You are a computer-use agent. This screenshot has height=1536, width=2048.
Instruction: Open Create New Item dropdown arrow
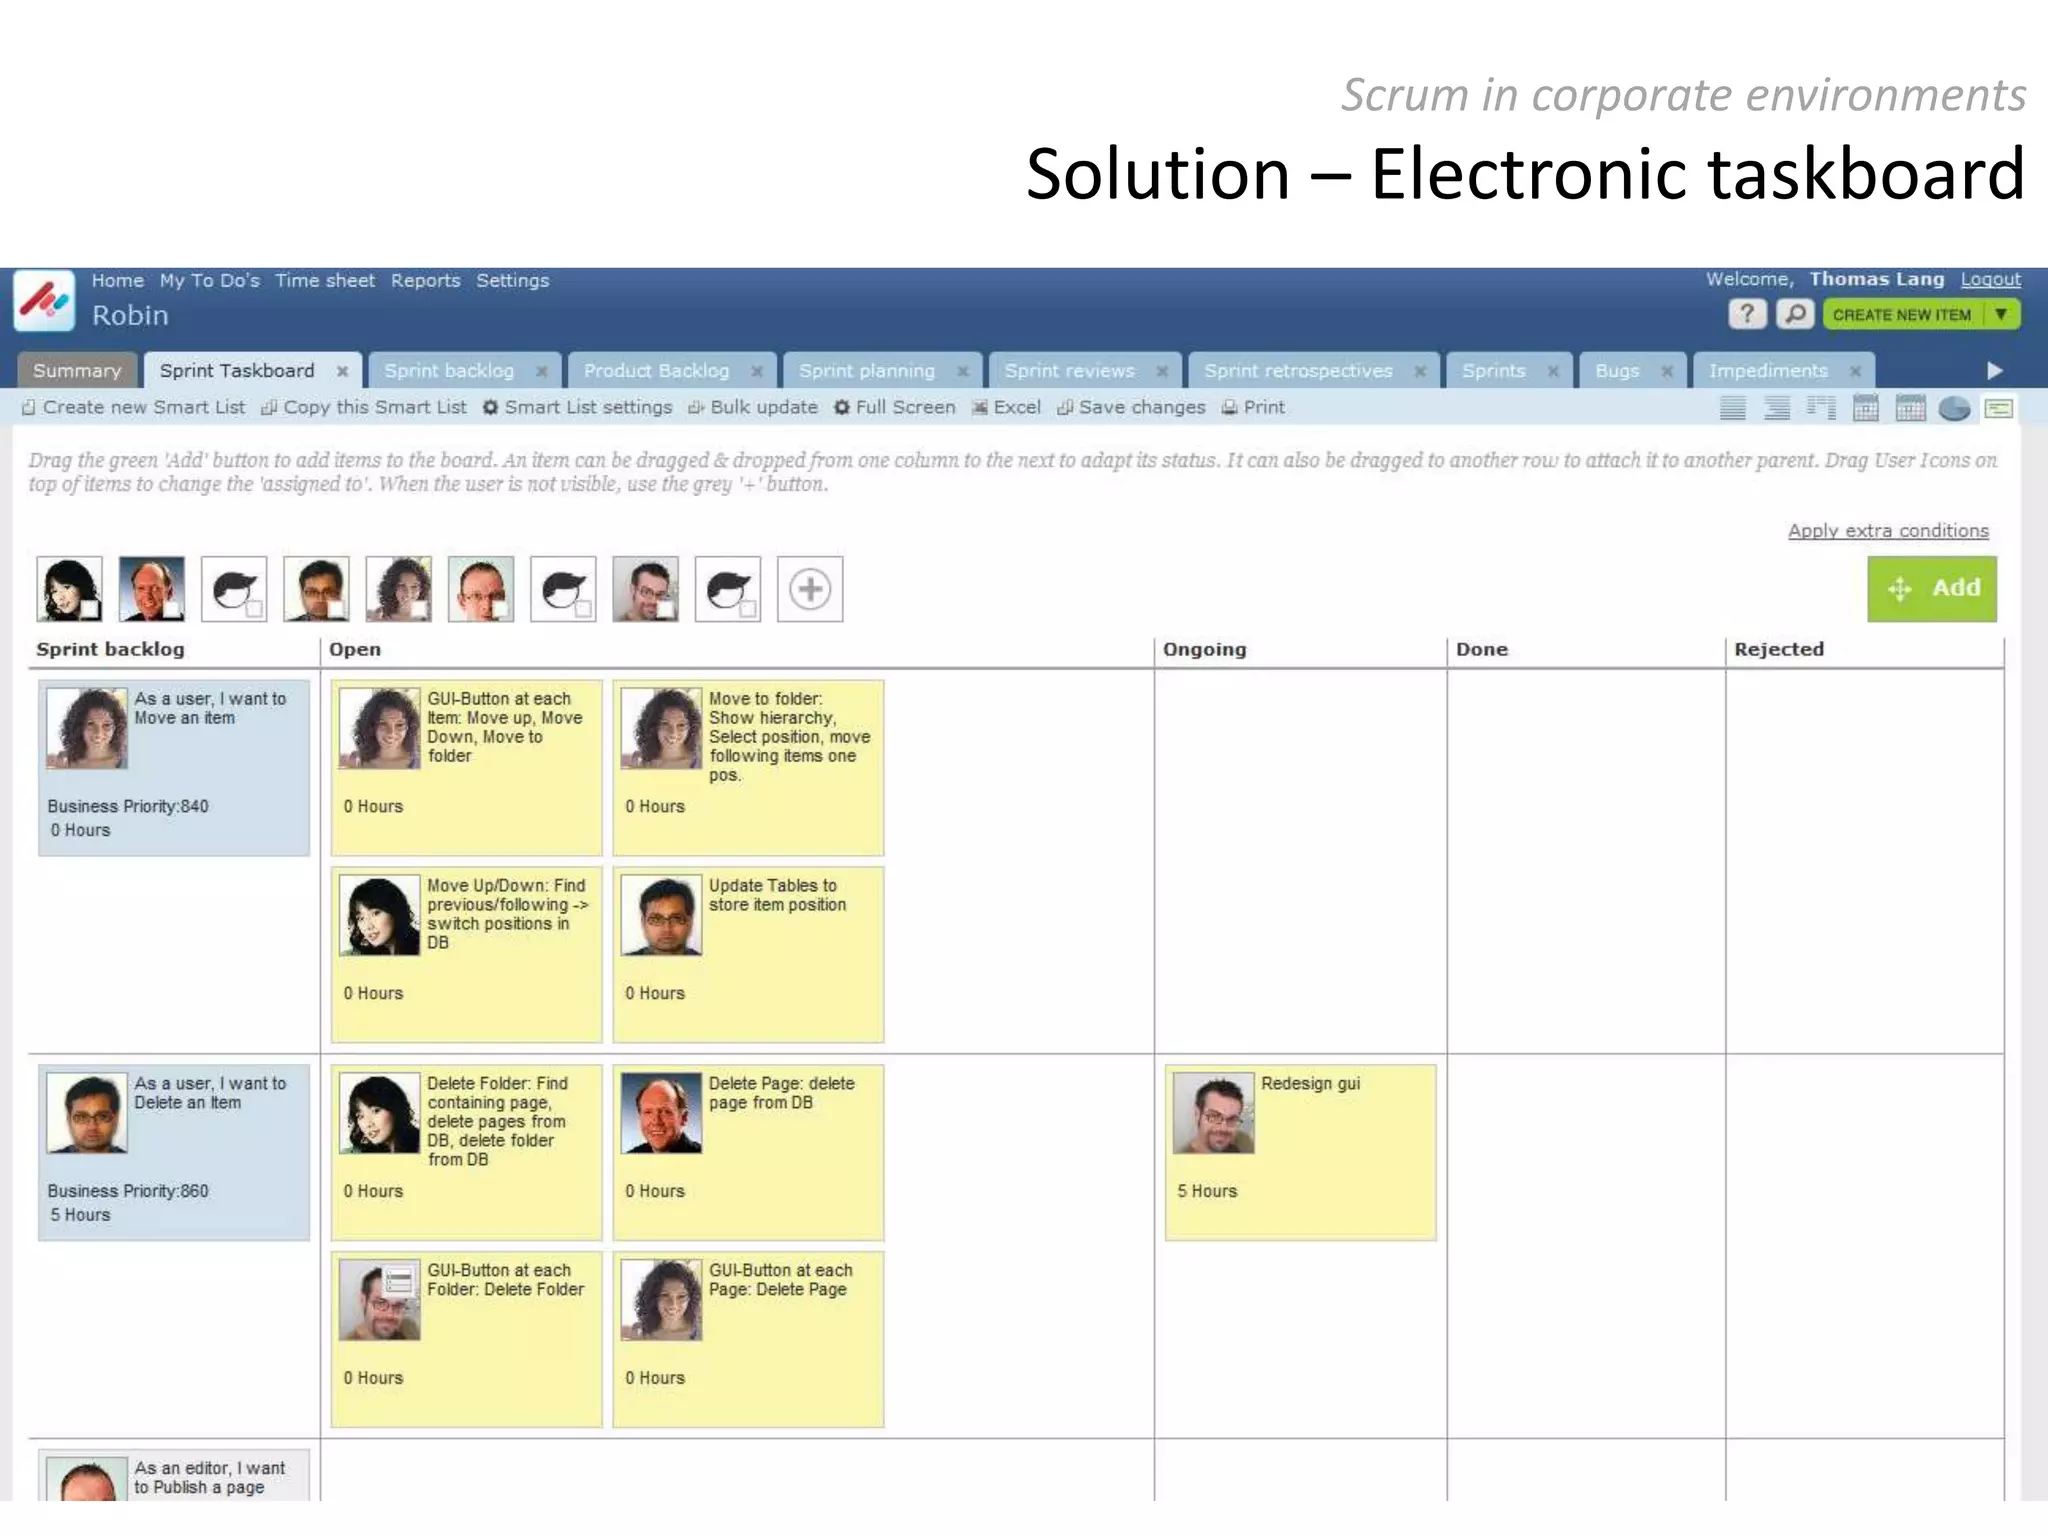pos(2001,315)
